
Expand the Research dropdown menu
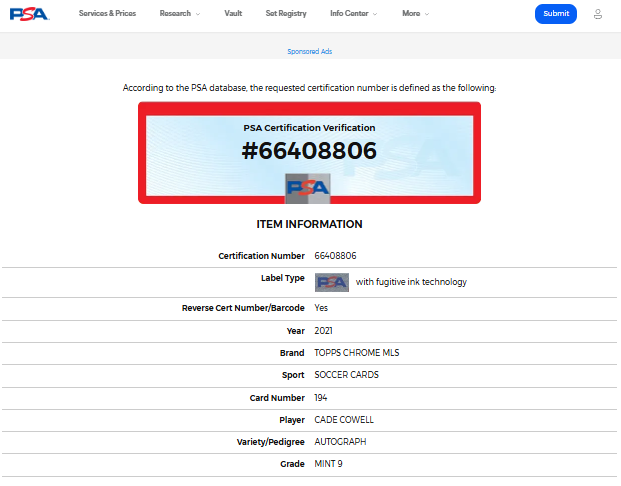coord(180,14)
